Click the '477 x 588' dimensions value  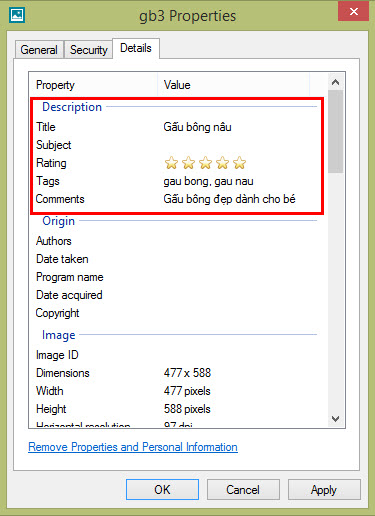[187, 373]
